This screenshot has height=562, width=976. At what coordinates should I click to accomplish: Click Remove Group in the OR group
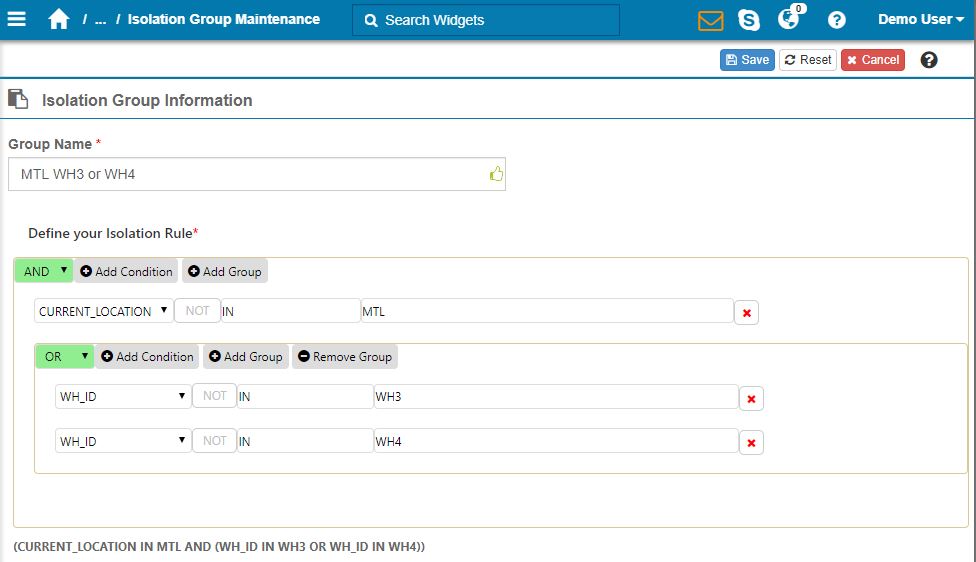344,356
